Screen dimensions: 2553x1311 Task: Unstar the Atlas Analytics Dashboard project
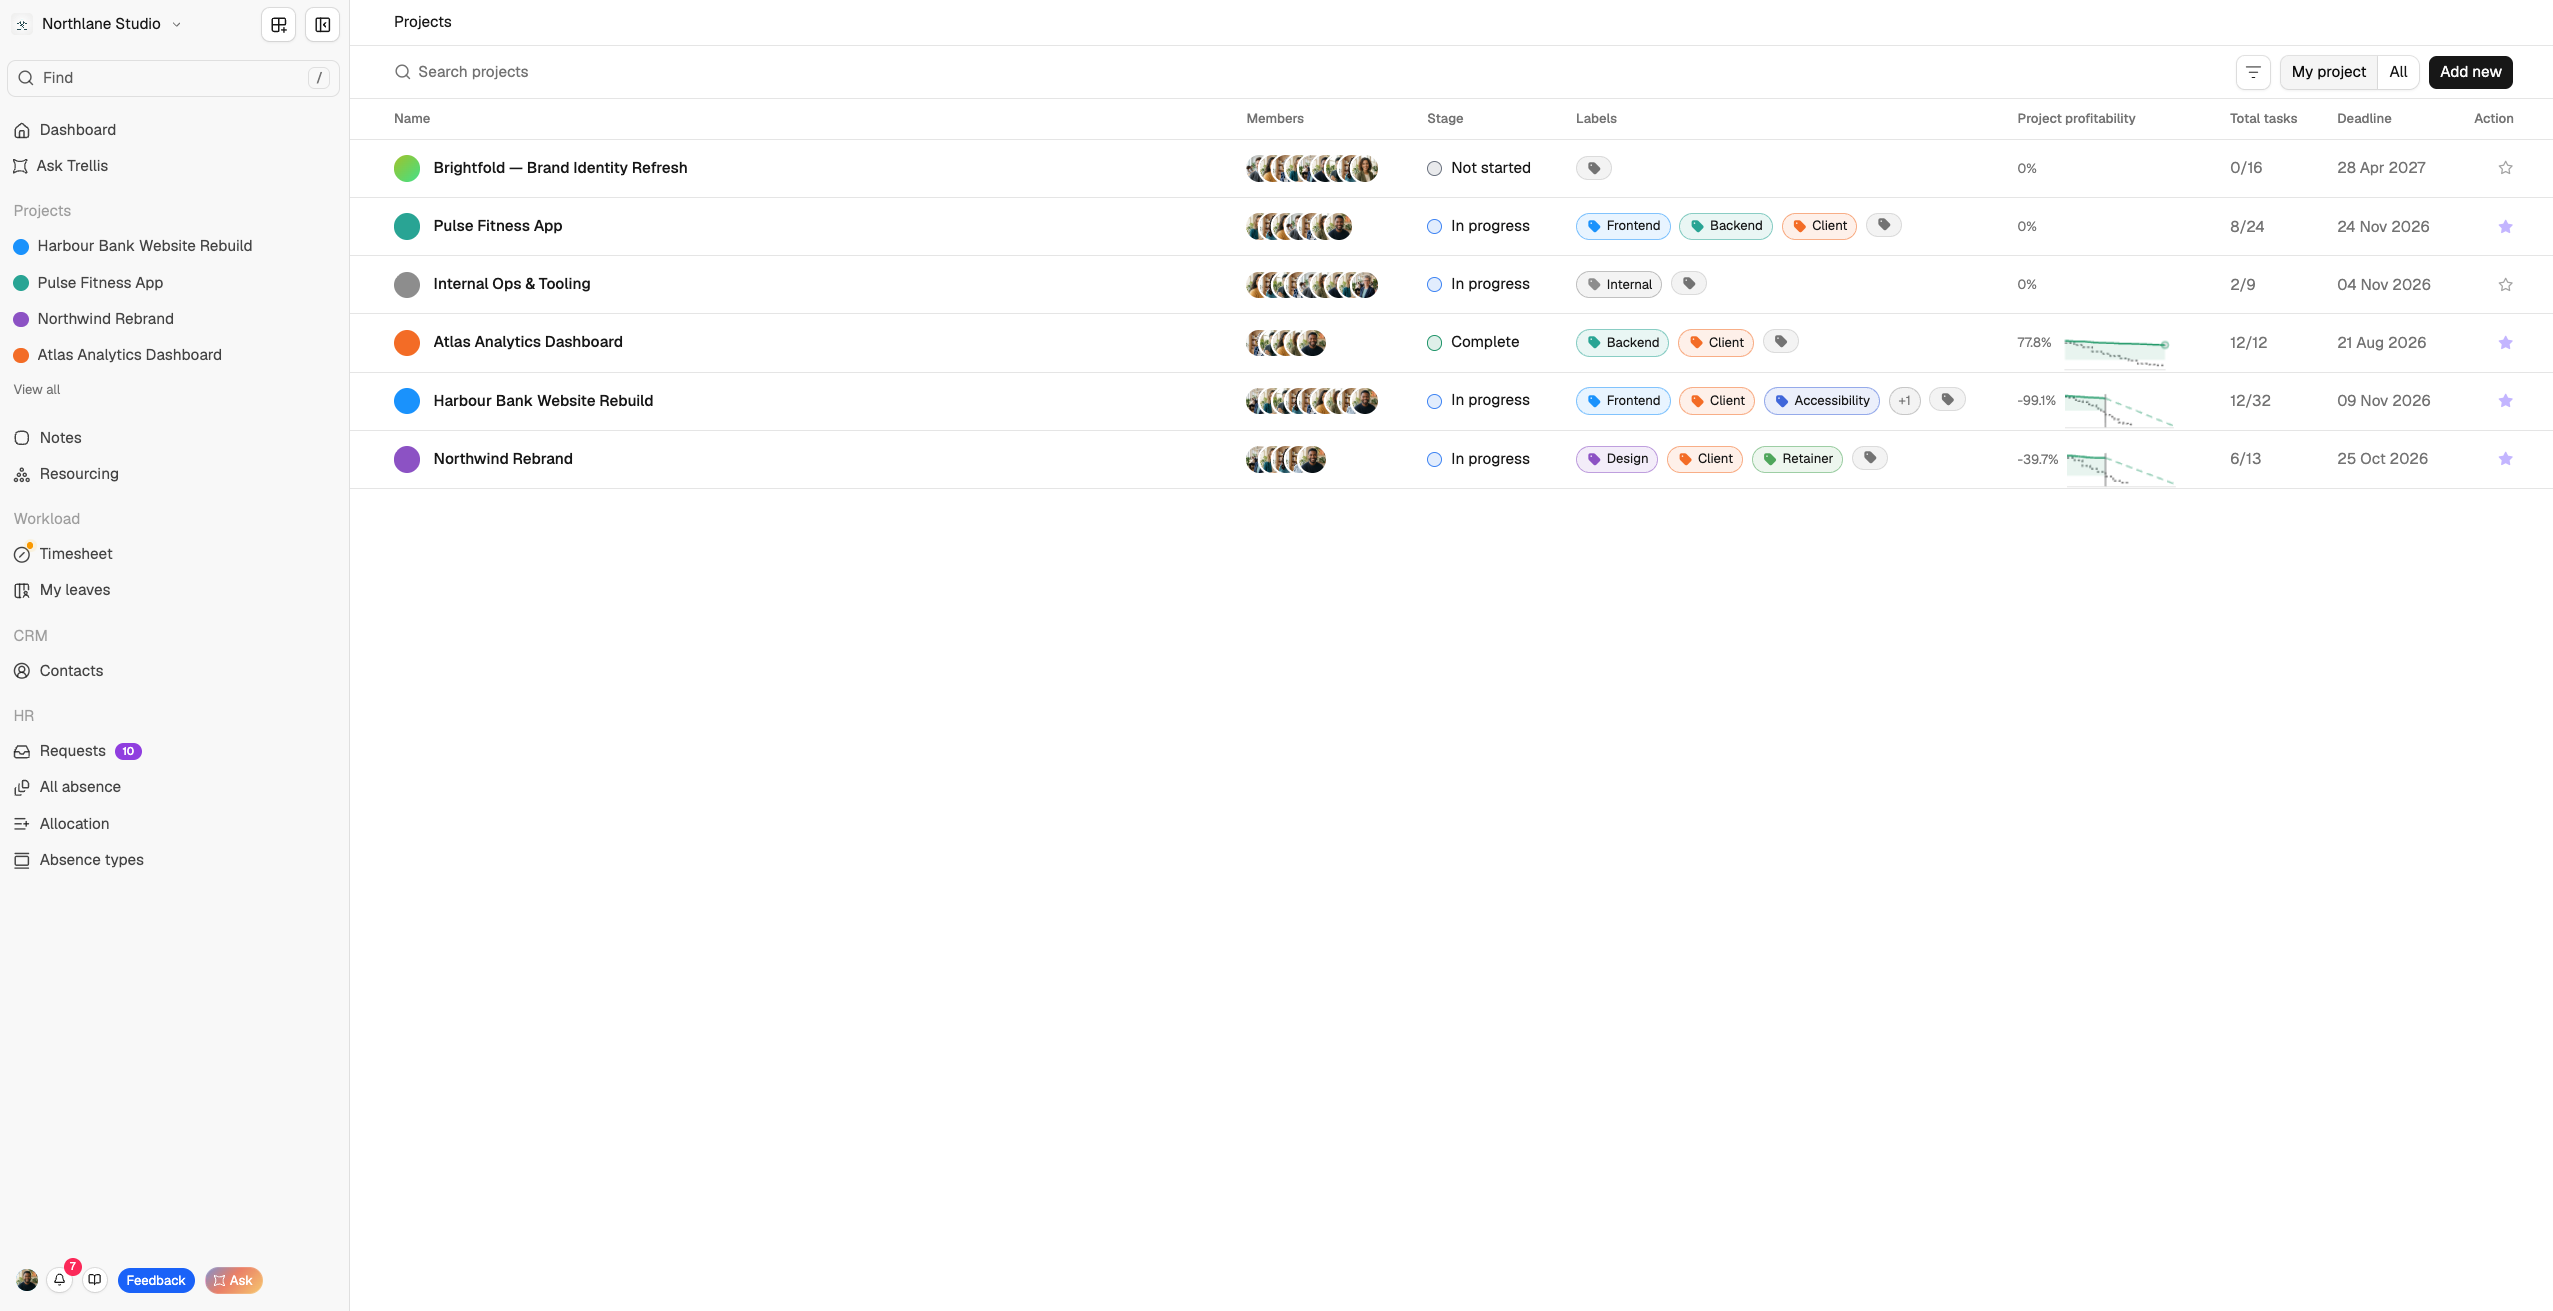tap(2505, 342)
